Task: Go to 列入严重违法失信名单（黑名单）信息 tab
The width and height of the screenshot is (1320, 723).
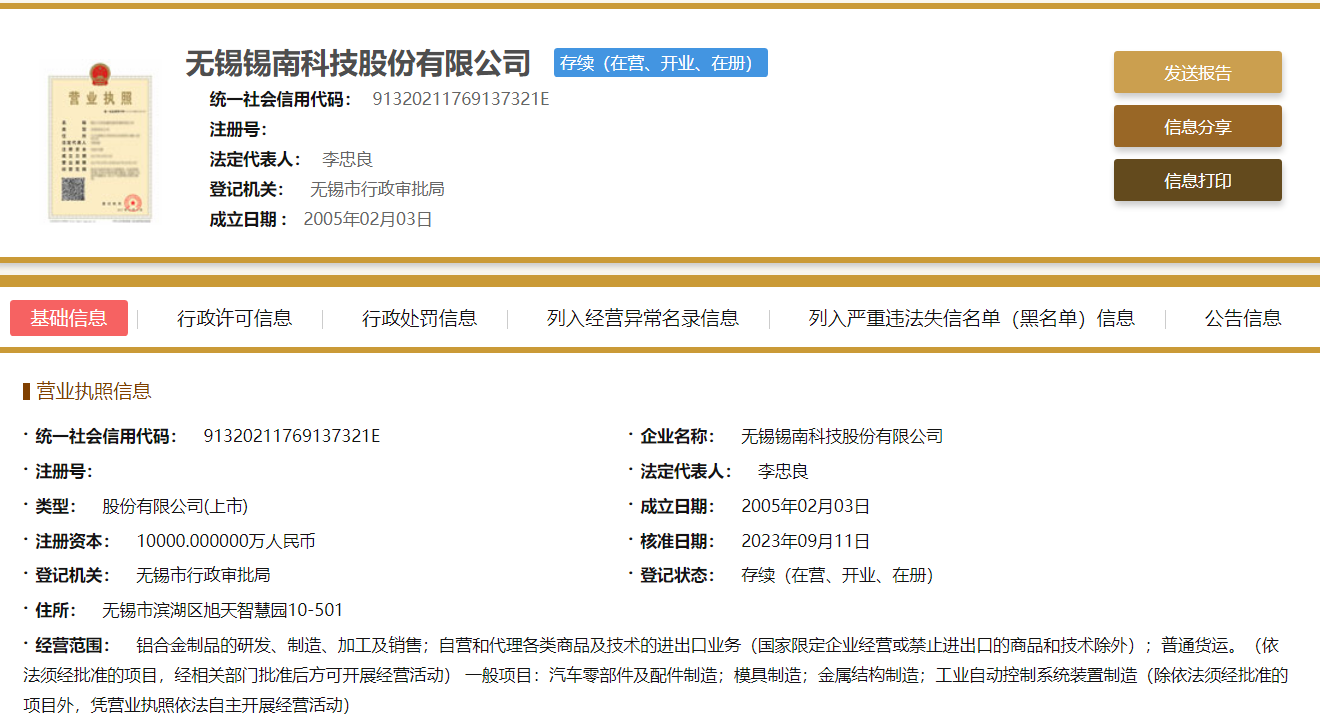Action: [x=972, y=318]
